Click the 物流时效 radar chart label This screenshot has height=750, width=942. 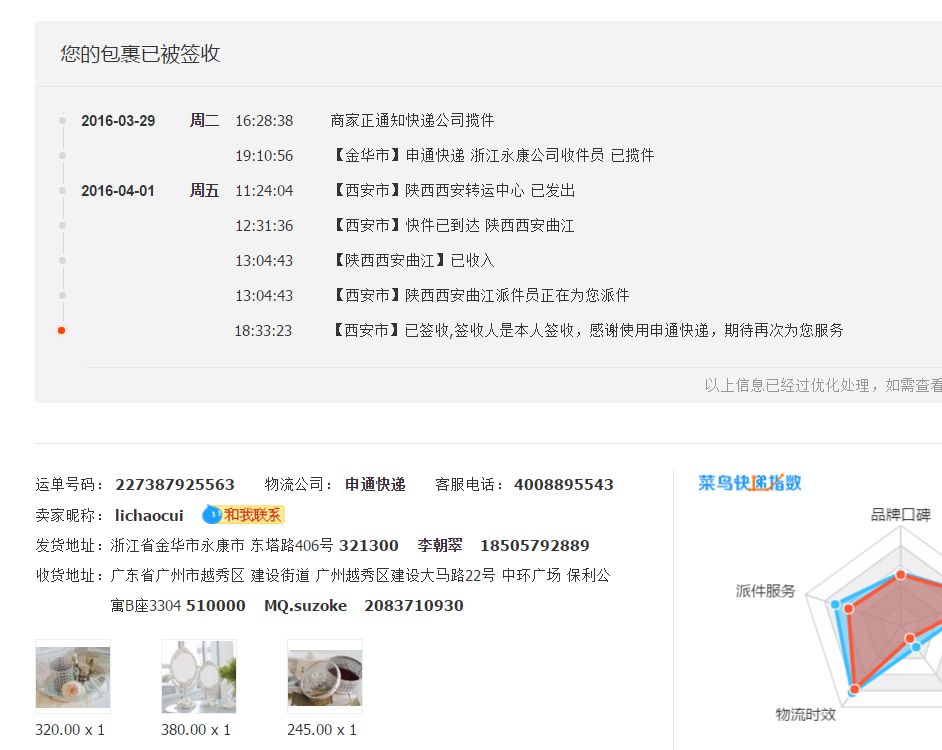[x=805, y=714]
